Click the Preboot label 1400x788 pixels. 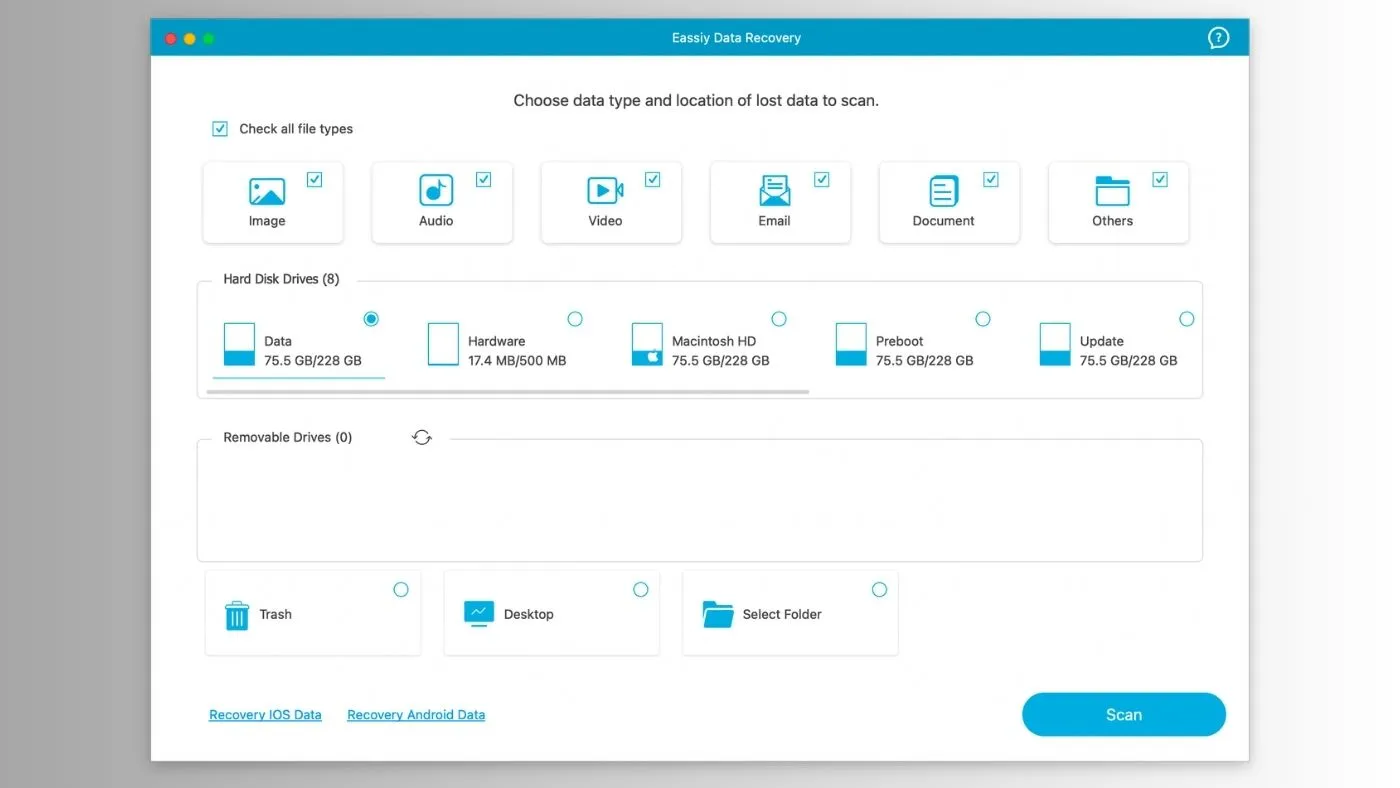pos(900,341)
